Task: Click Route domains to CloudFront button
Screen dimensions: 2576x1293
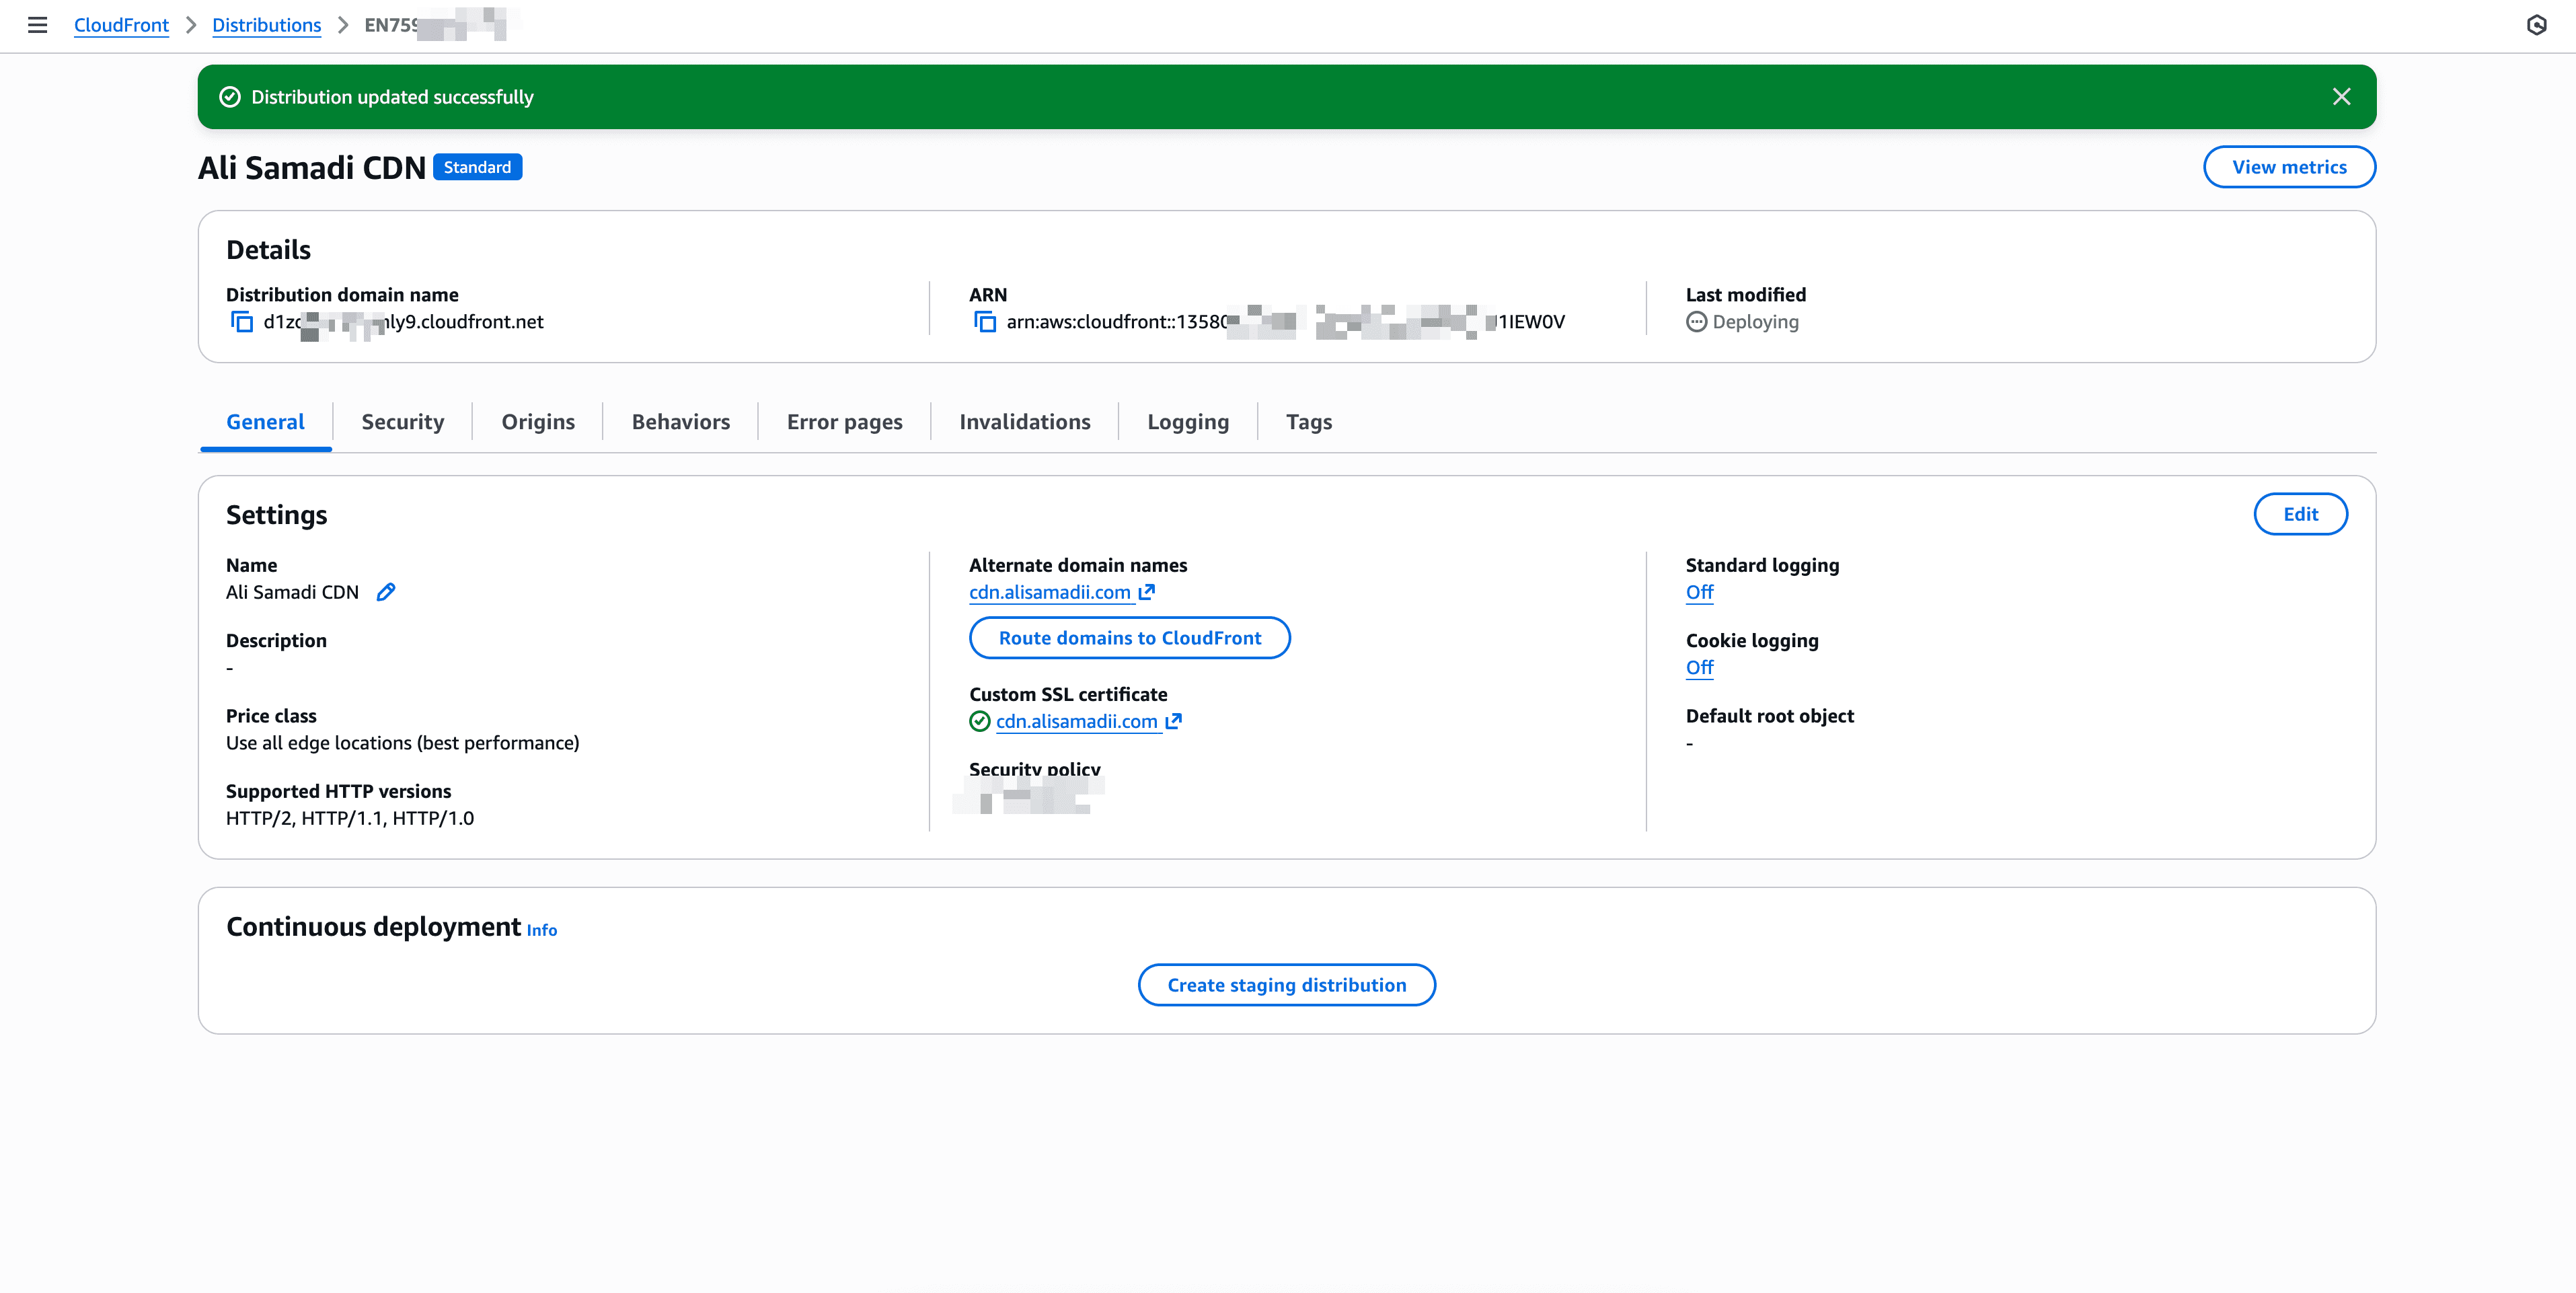Action: click(1129, 638)
